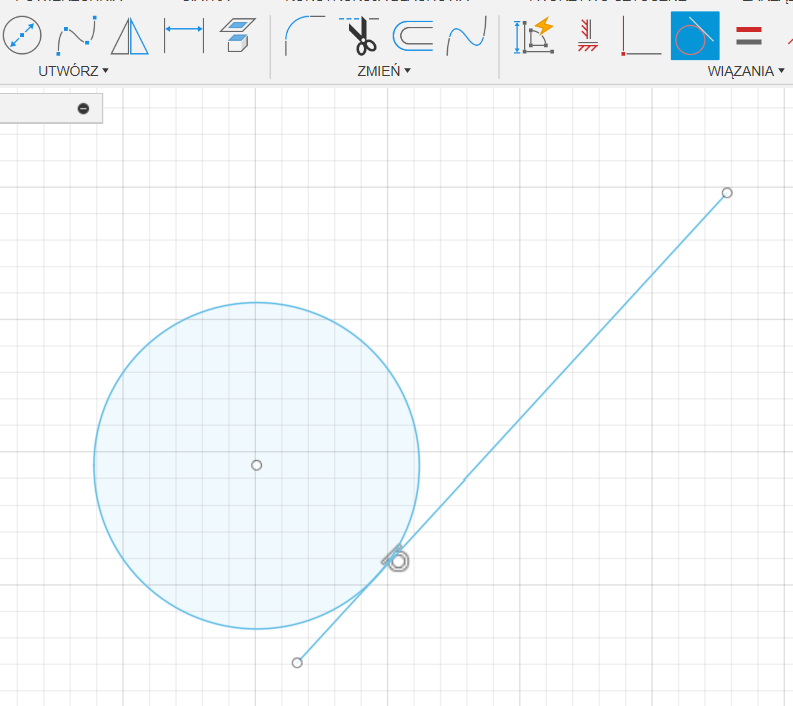Click the tangent constraint glyph on the circle
Image resolution: width=793 pixels, height=706 pixels.
pyautogui.click(x=395, y=558)
